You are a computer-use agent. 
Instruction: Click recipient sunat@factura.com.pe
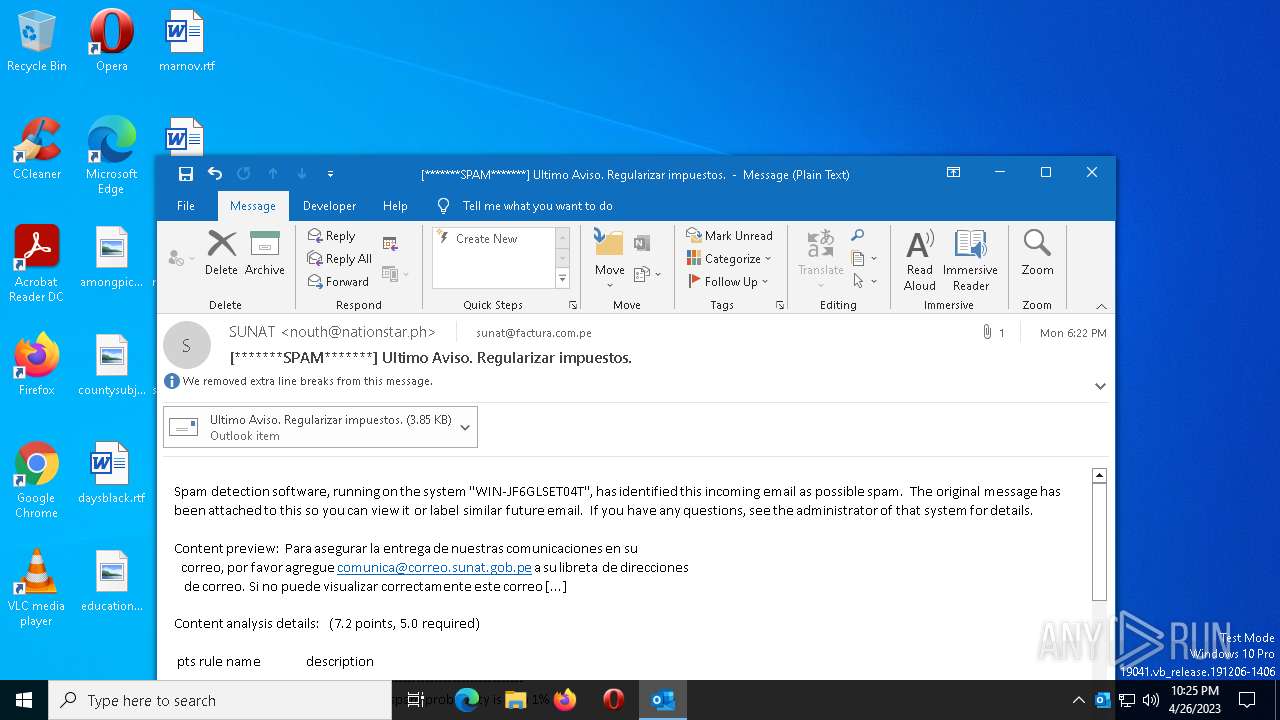point(533,333)
